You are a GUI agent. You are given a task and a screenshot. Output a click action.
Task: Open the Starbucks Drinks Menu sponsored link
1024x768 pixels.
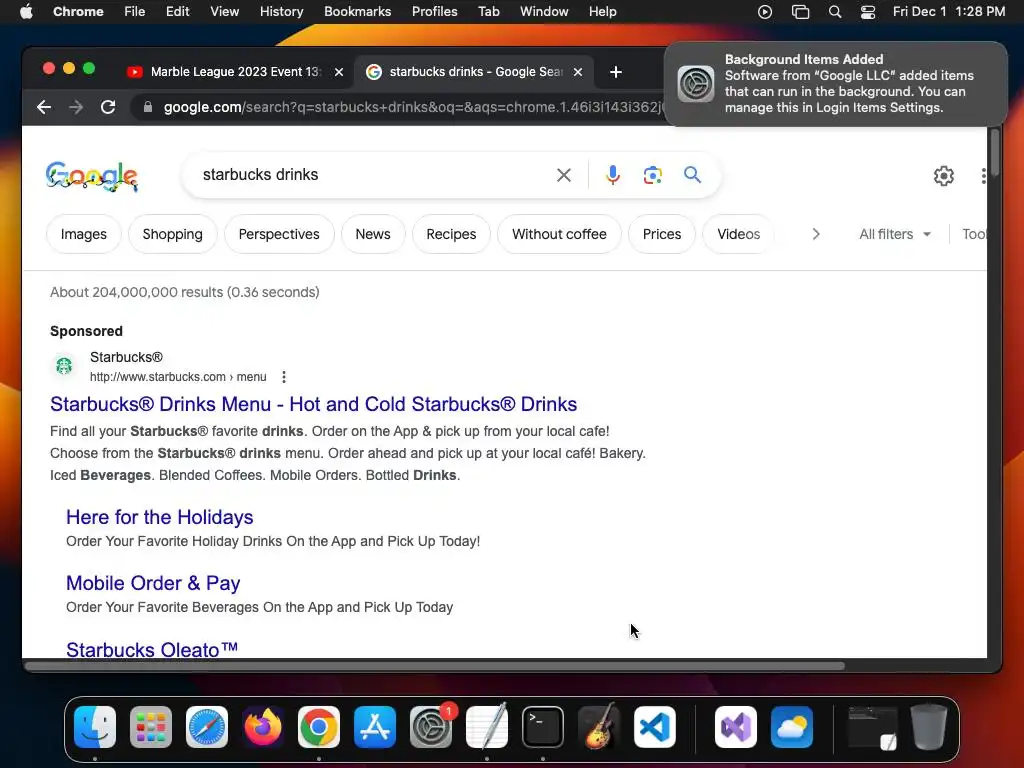313,404
